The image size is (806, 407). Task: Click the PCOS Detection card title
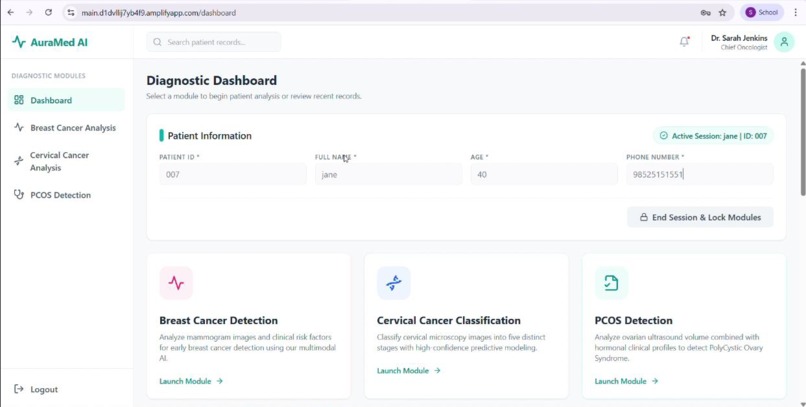(633, 320)
